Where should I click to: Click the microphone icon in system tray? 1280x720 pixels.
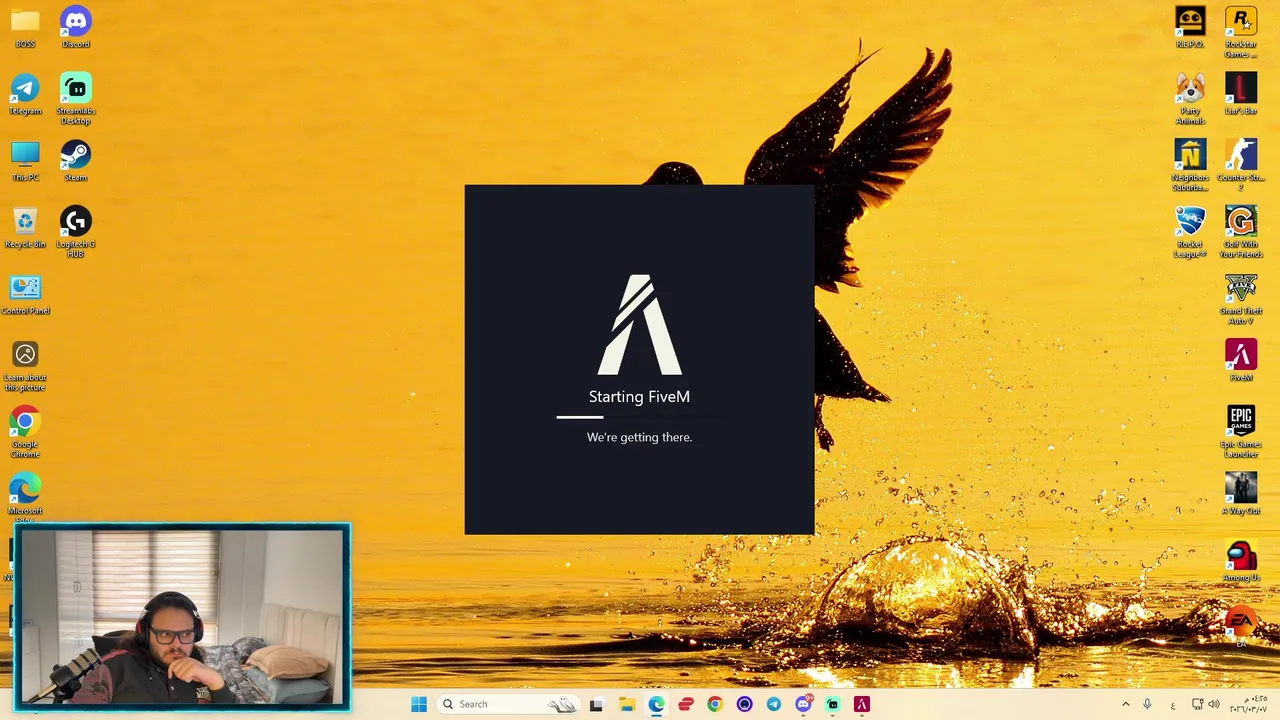pos(1148,704)
